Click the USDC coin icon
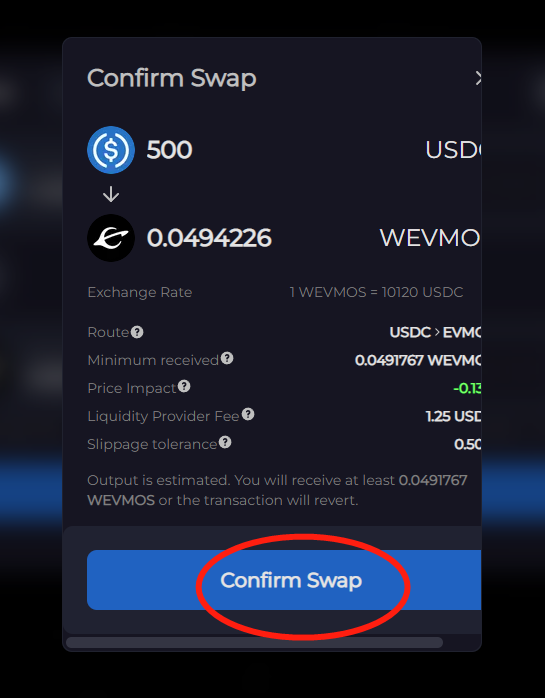 coord(111,150)
